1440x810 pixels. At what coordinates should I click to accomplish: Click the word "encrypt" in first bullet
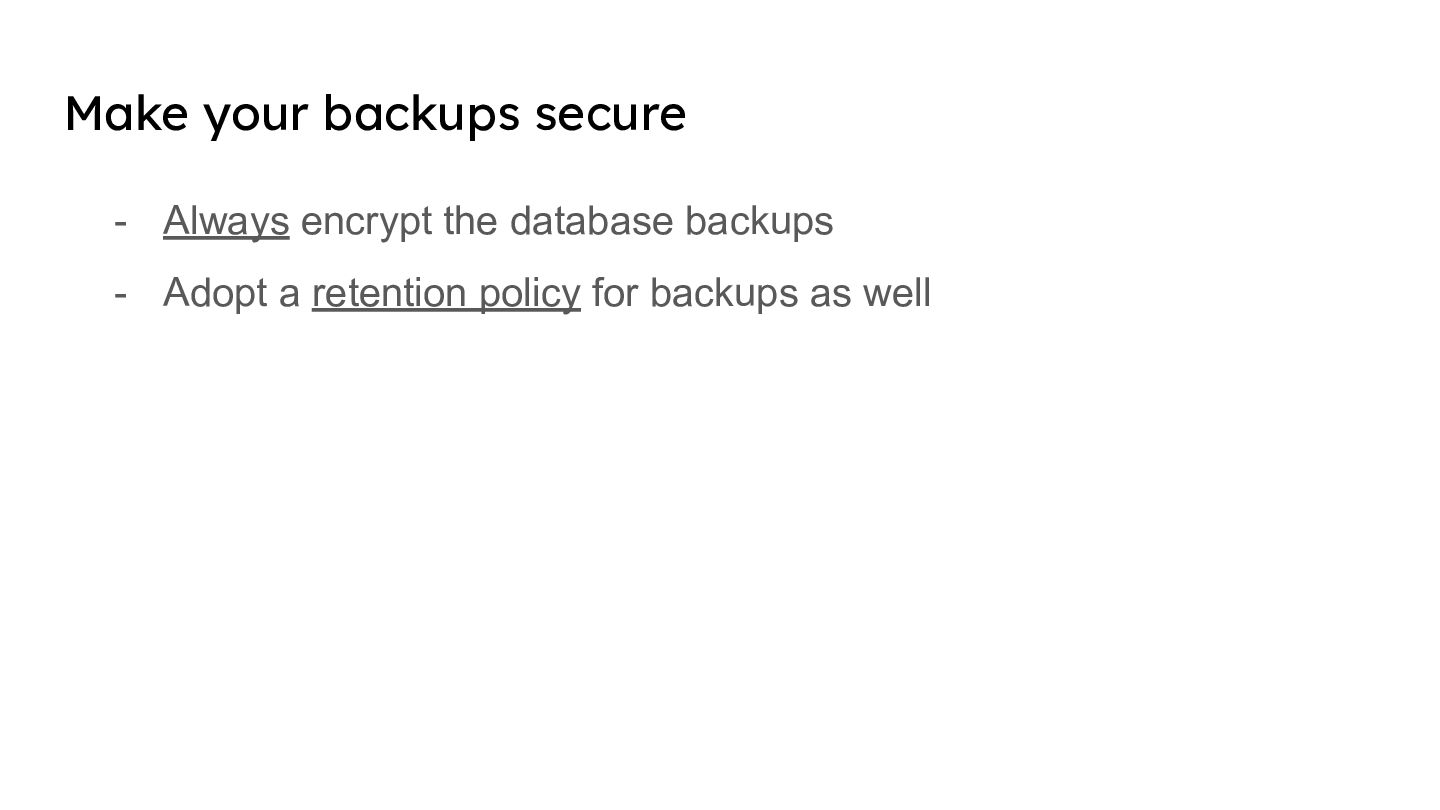[366, 221]
